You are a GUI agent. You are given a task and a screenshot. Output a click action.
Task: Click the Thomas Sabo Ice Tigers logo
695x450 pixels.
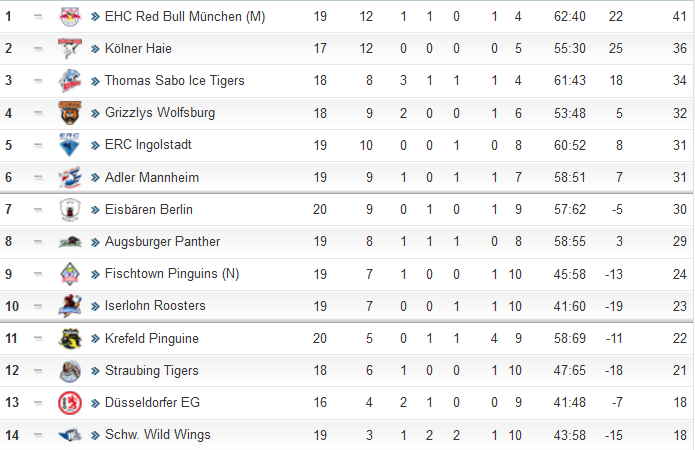tap(70, 81)
